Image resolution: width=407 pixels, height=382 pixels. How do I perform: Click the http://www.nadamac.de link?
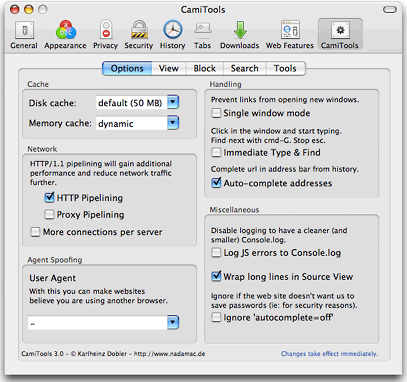(x=169, y=354)
